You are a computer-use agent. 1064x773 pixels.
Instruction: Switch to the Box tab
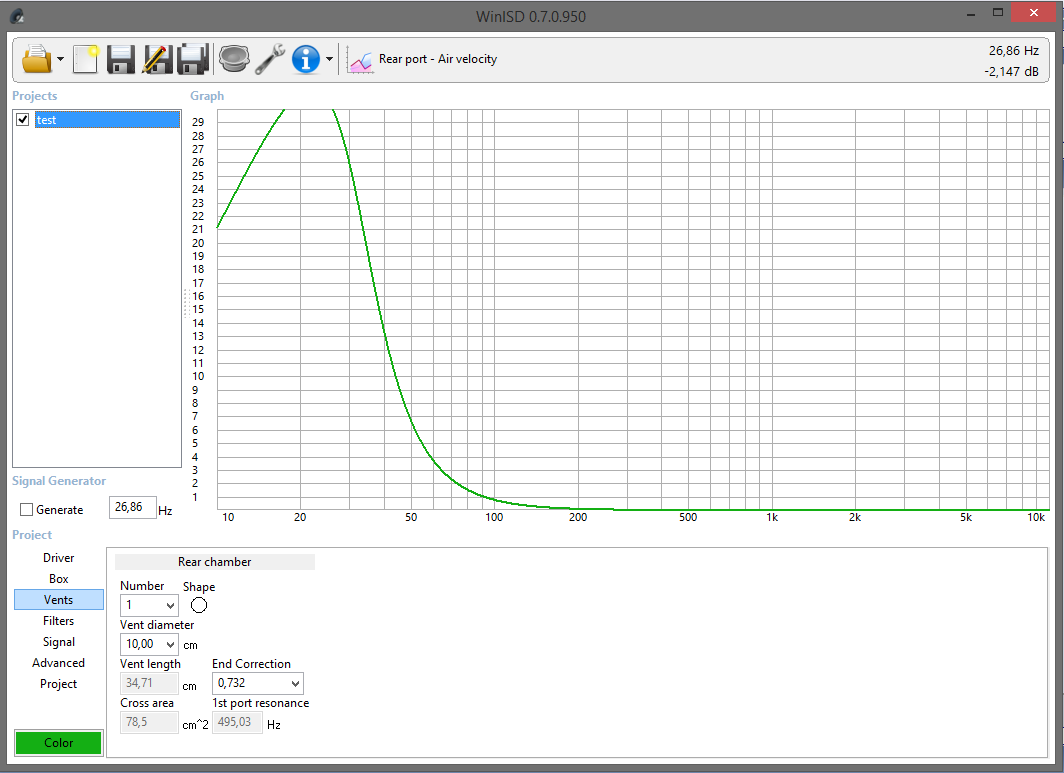pyautogui.click(x=58, y=579)
